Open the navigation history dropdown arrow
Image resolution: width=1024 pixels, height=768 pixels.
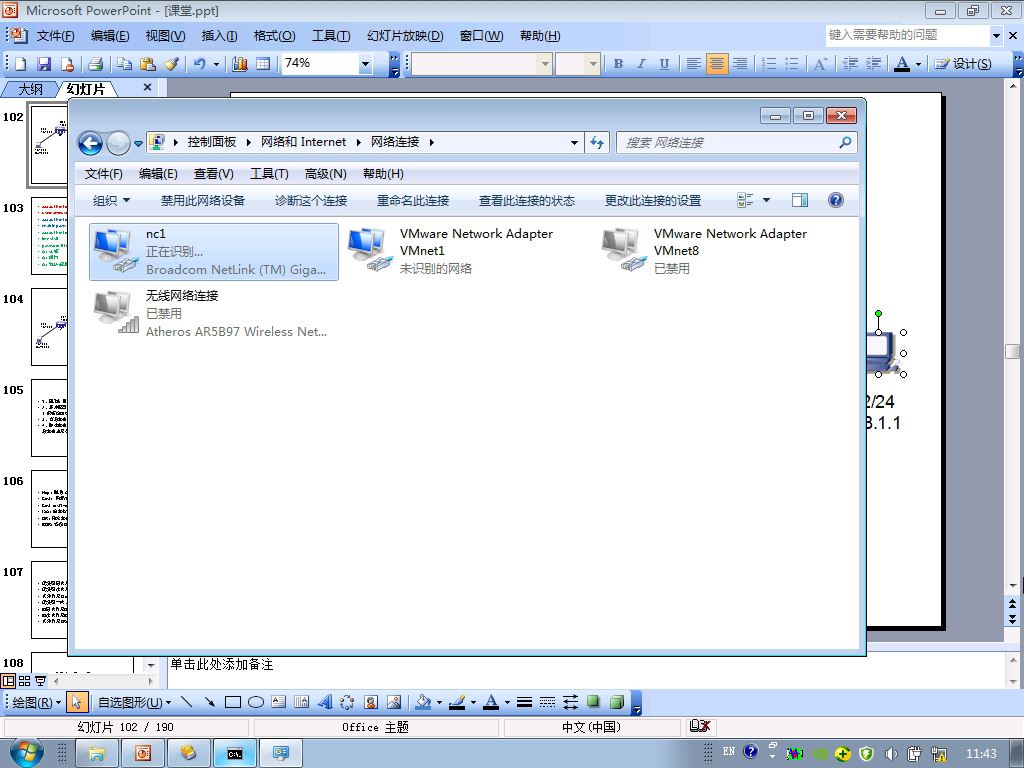pyautogui.click(x=138, y=143)
